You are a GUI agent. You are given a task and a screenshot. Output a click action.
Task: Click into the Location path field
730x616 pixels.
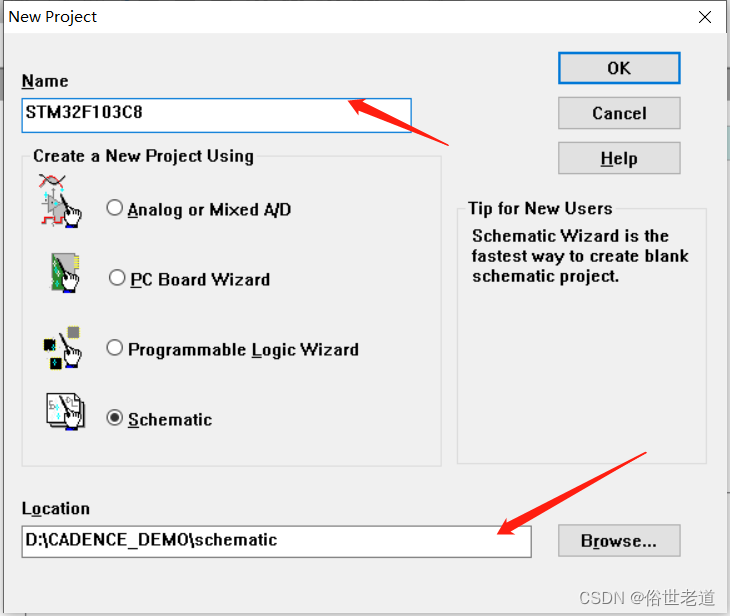coord(277,542)
